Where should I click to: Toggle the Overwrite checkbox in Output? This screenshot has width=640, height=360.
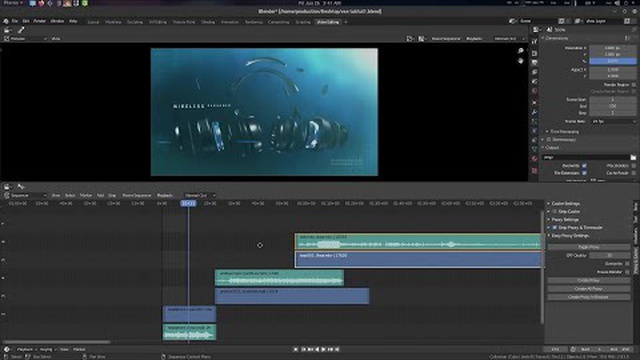coord(584,166)
